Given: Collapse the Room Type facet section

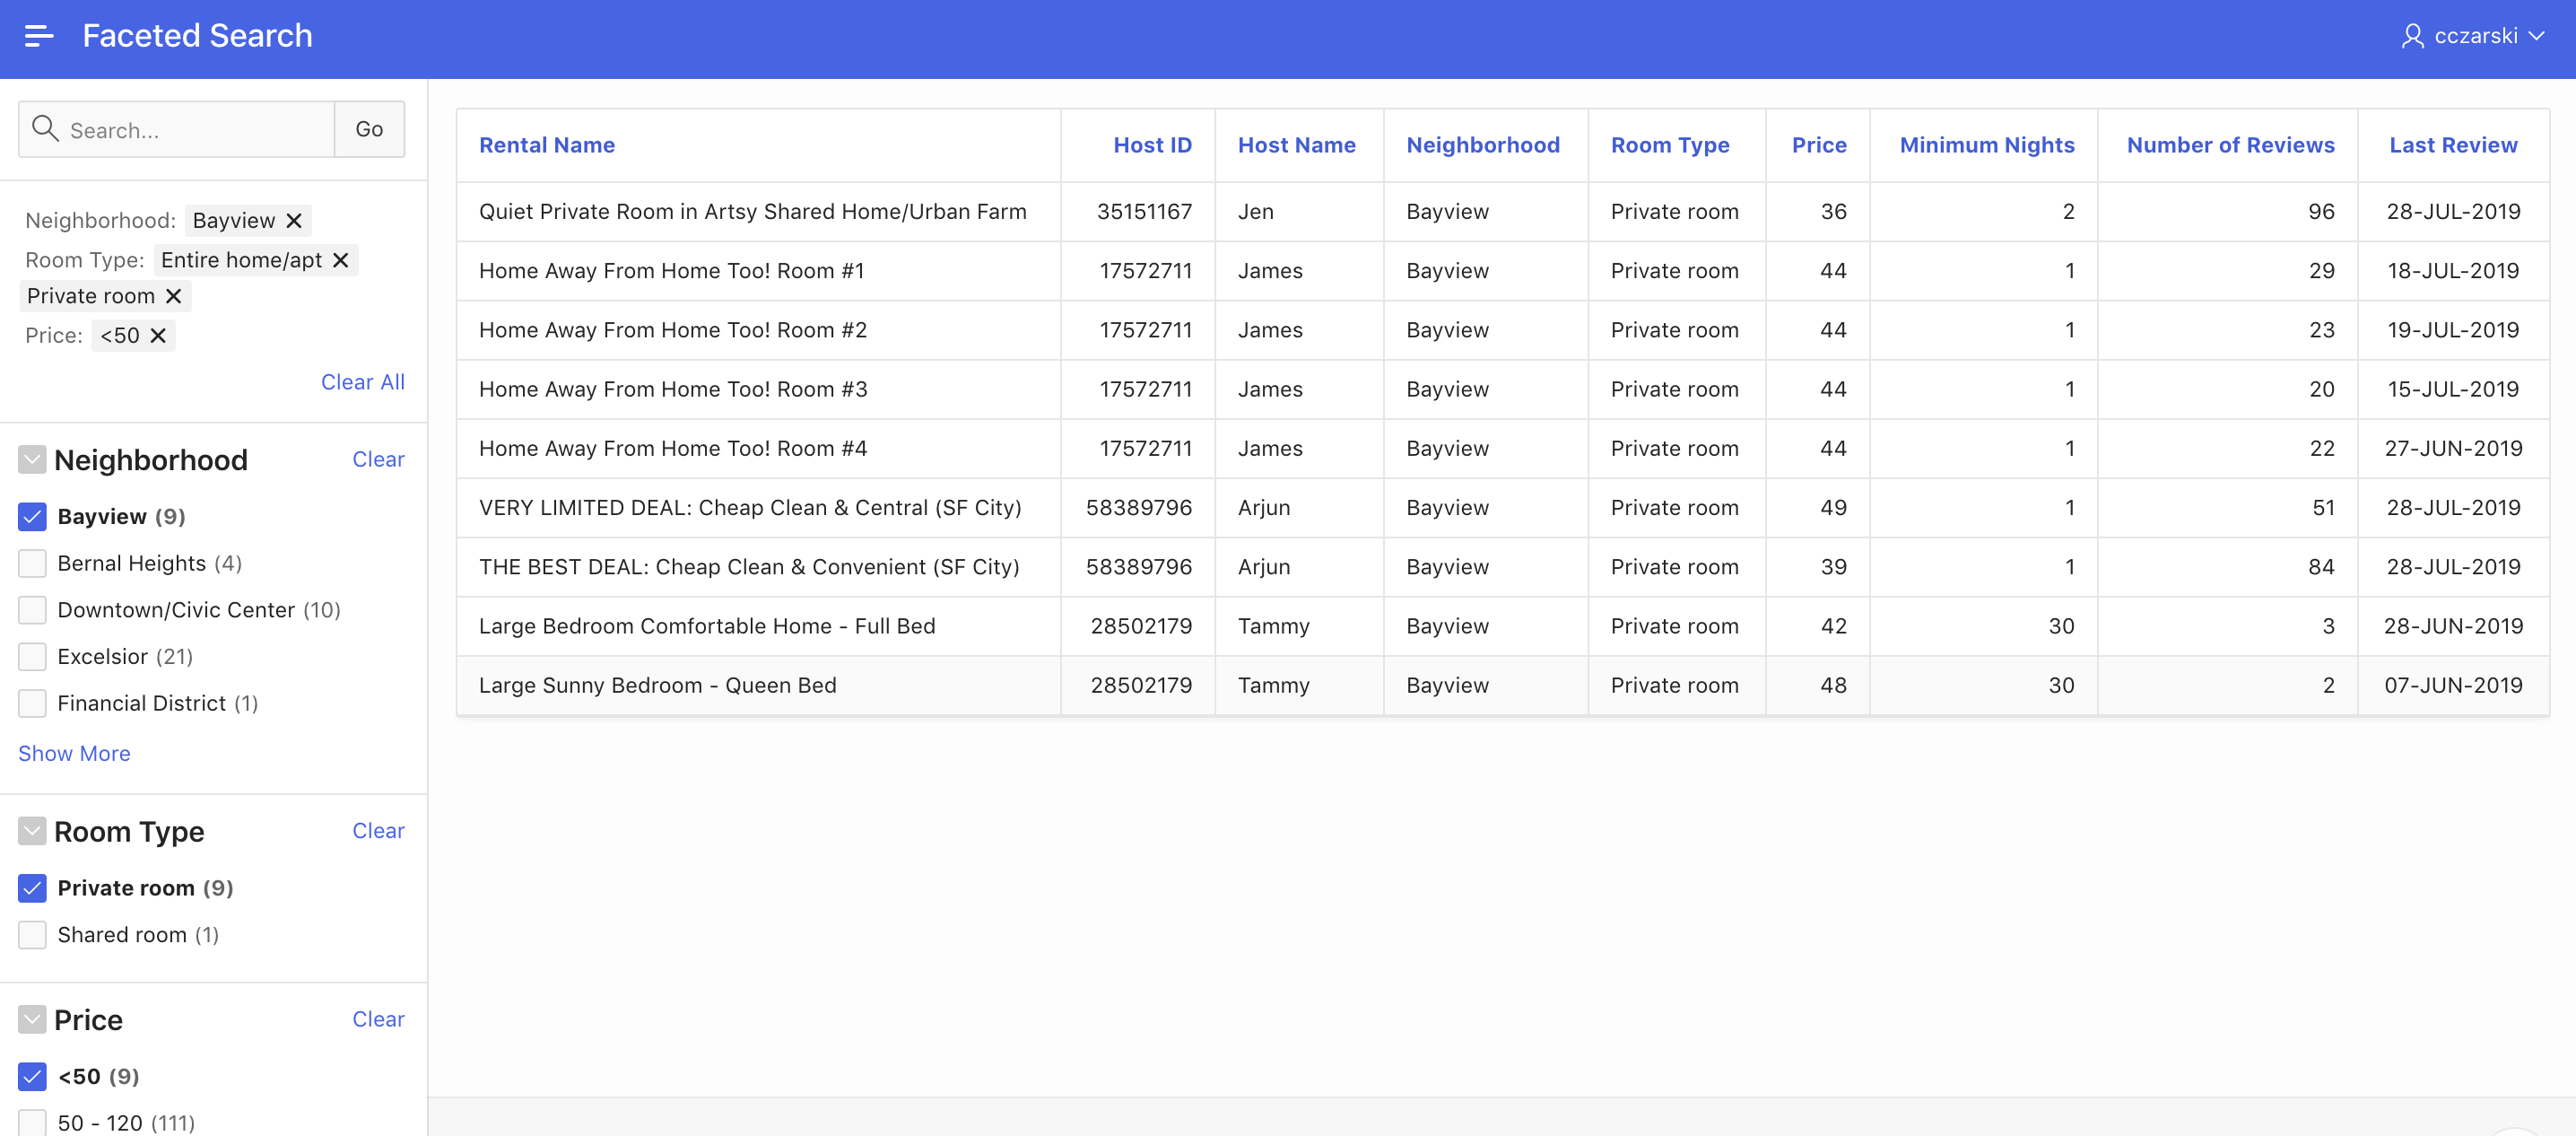Looking at the screenshot, I should click(x=32, y=830).
